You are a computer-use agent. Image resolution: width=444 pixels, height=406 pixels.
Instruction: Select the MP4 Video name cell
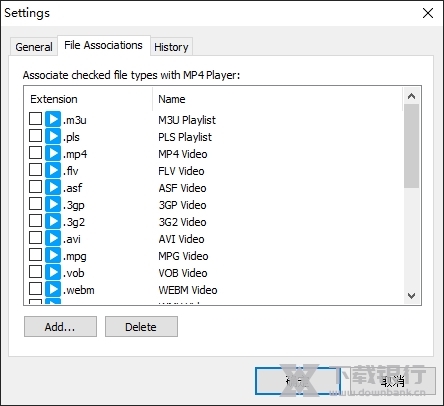(x=183, y=154)
